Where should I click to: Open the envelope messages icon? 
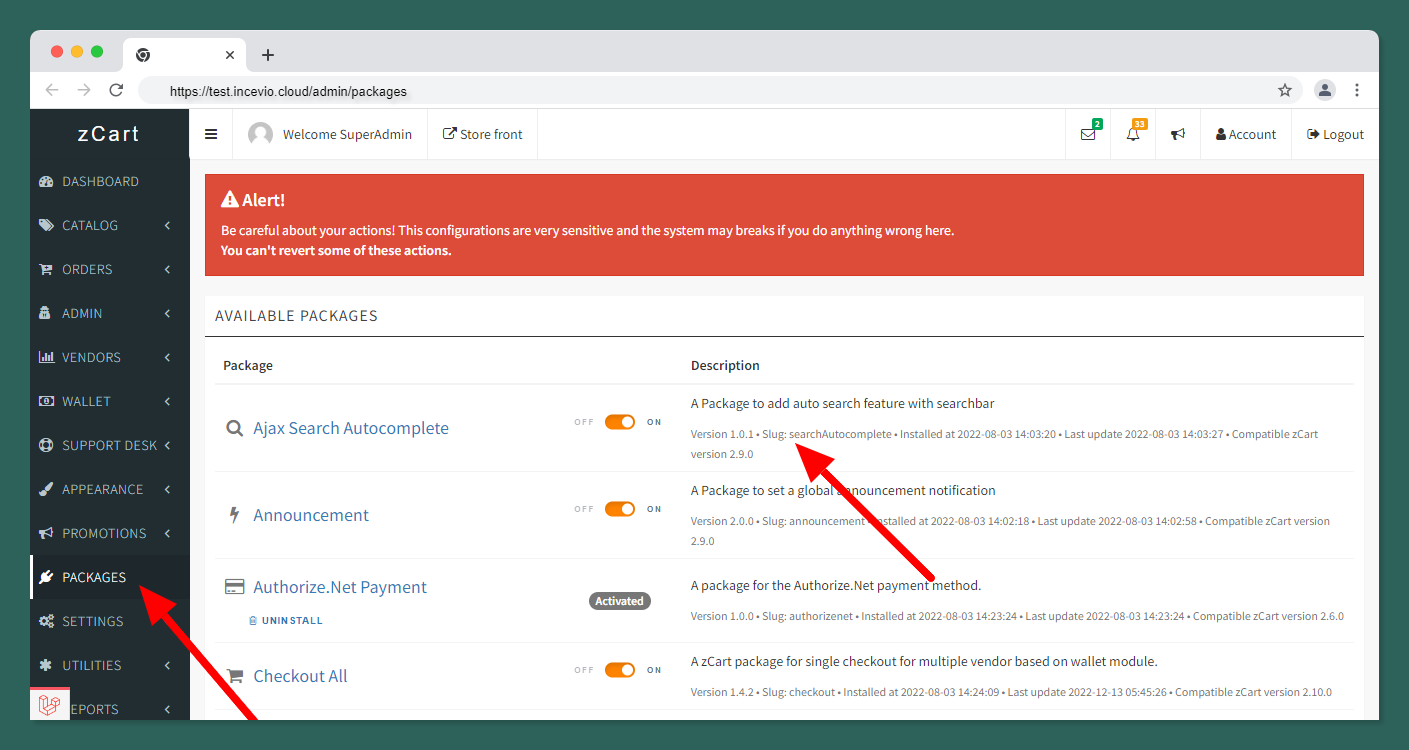pyautogui.click(x=1088, y=134)
